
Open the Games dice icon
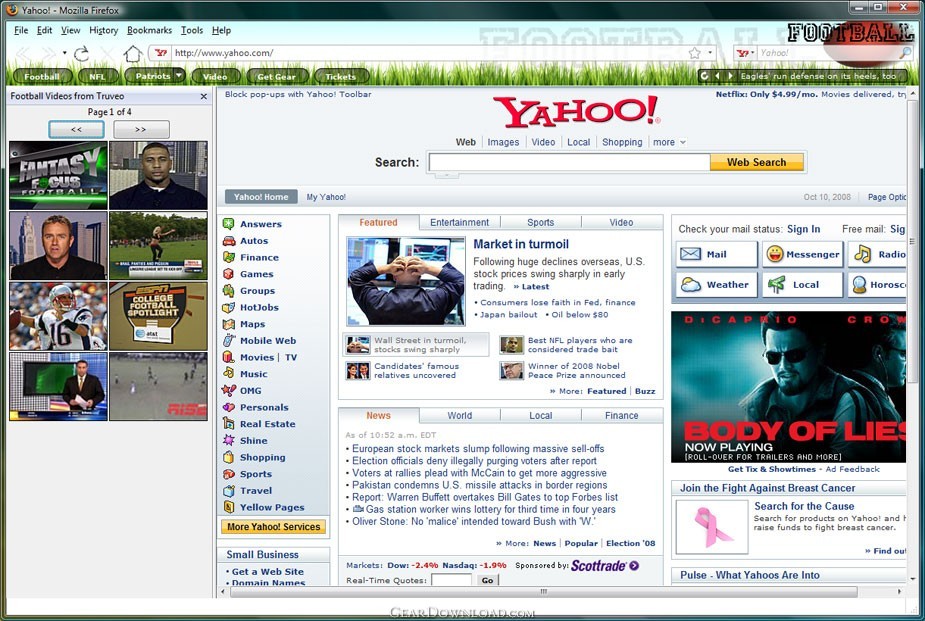(229, 274)
